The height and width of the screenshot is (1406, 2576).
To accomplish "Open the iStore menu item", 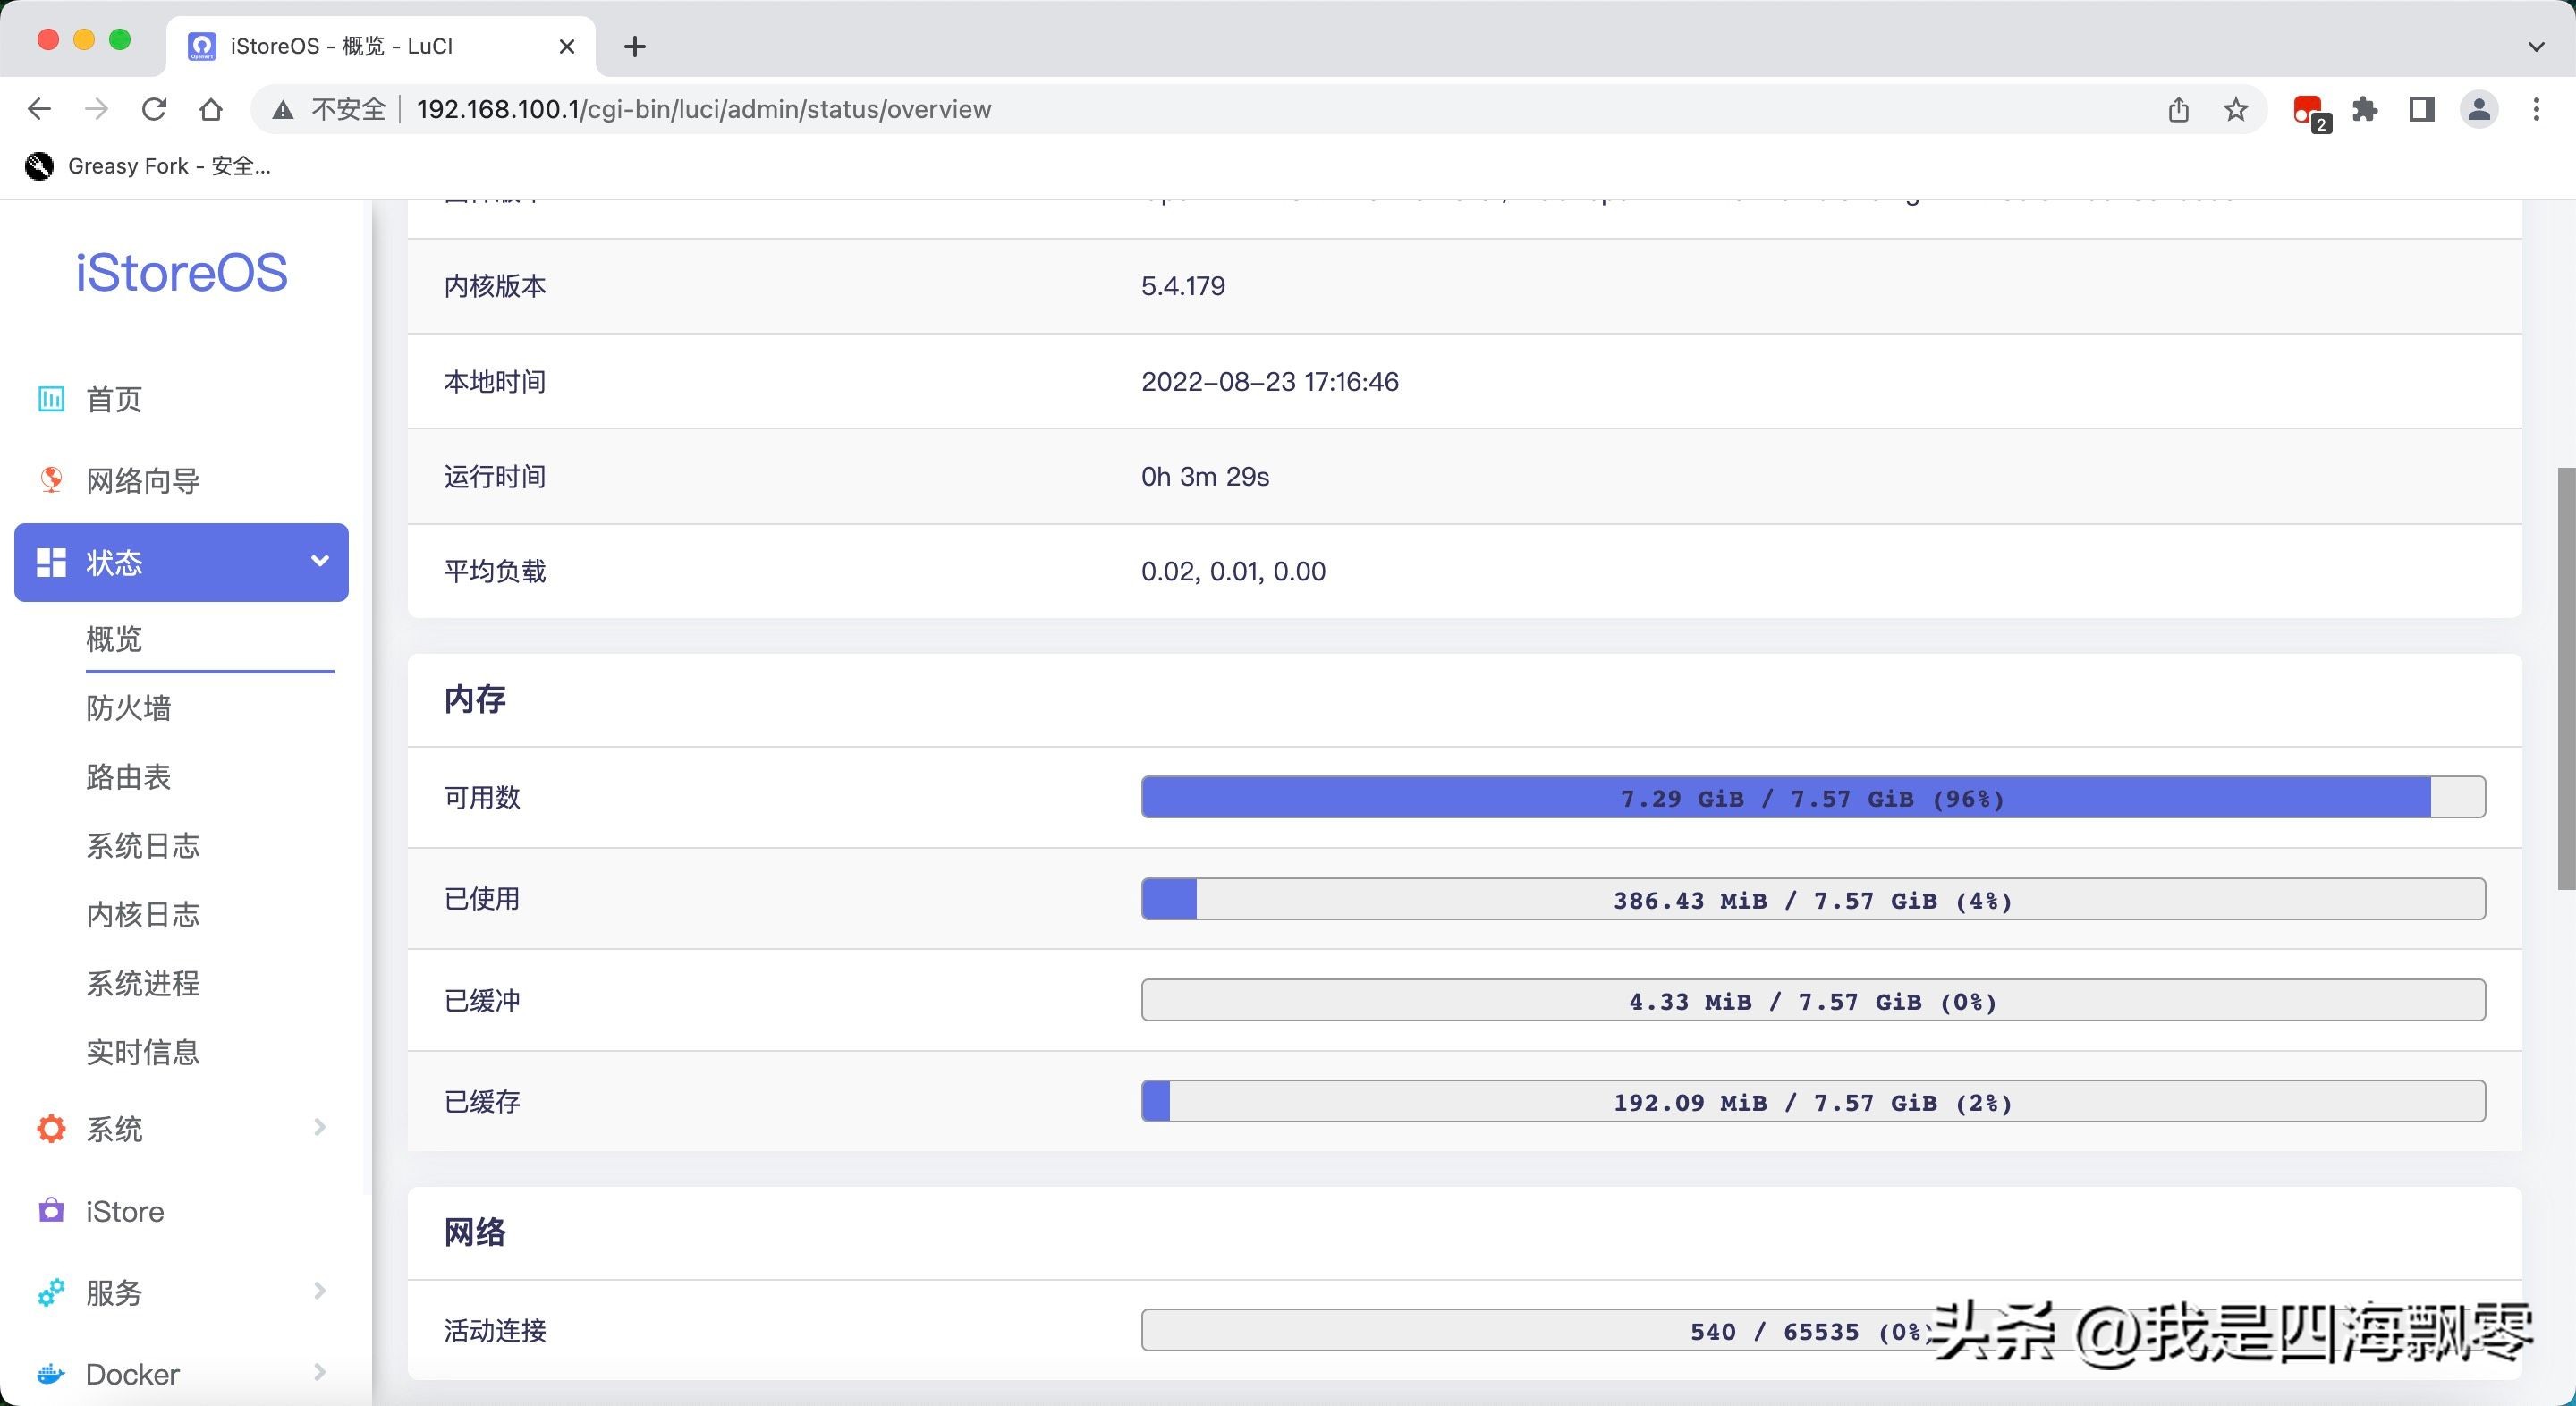I will click(x=182, y=1211).
